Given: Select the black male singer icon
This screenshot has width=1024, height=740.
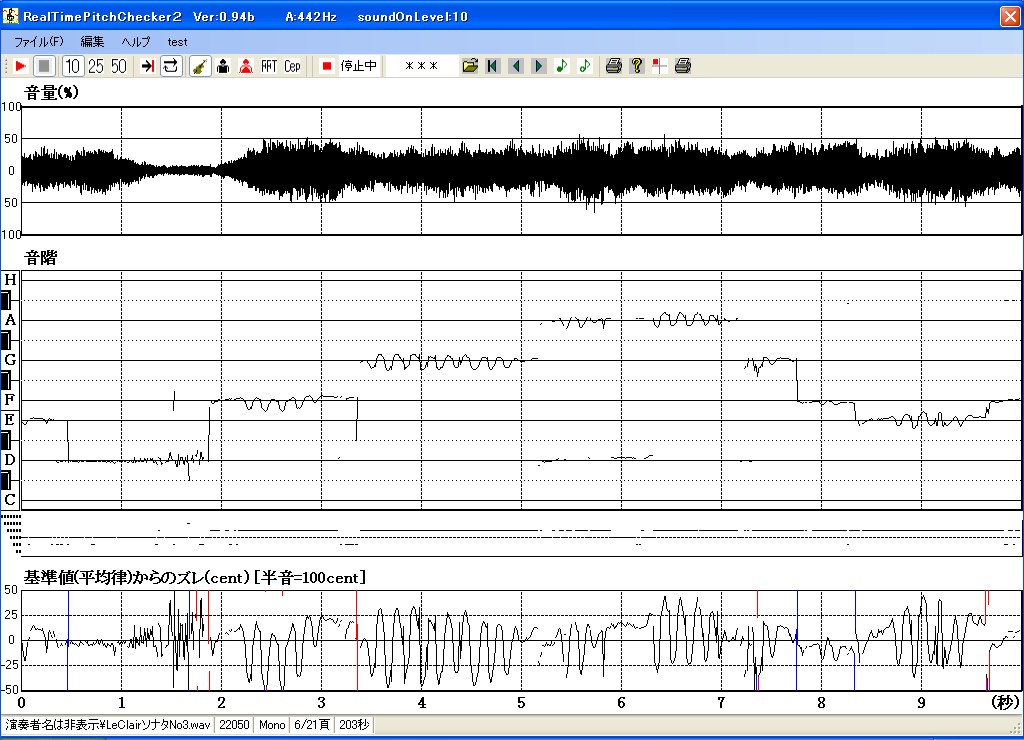Looking at the screenshot, I should coord(223,66).
